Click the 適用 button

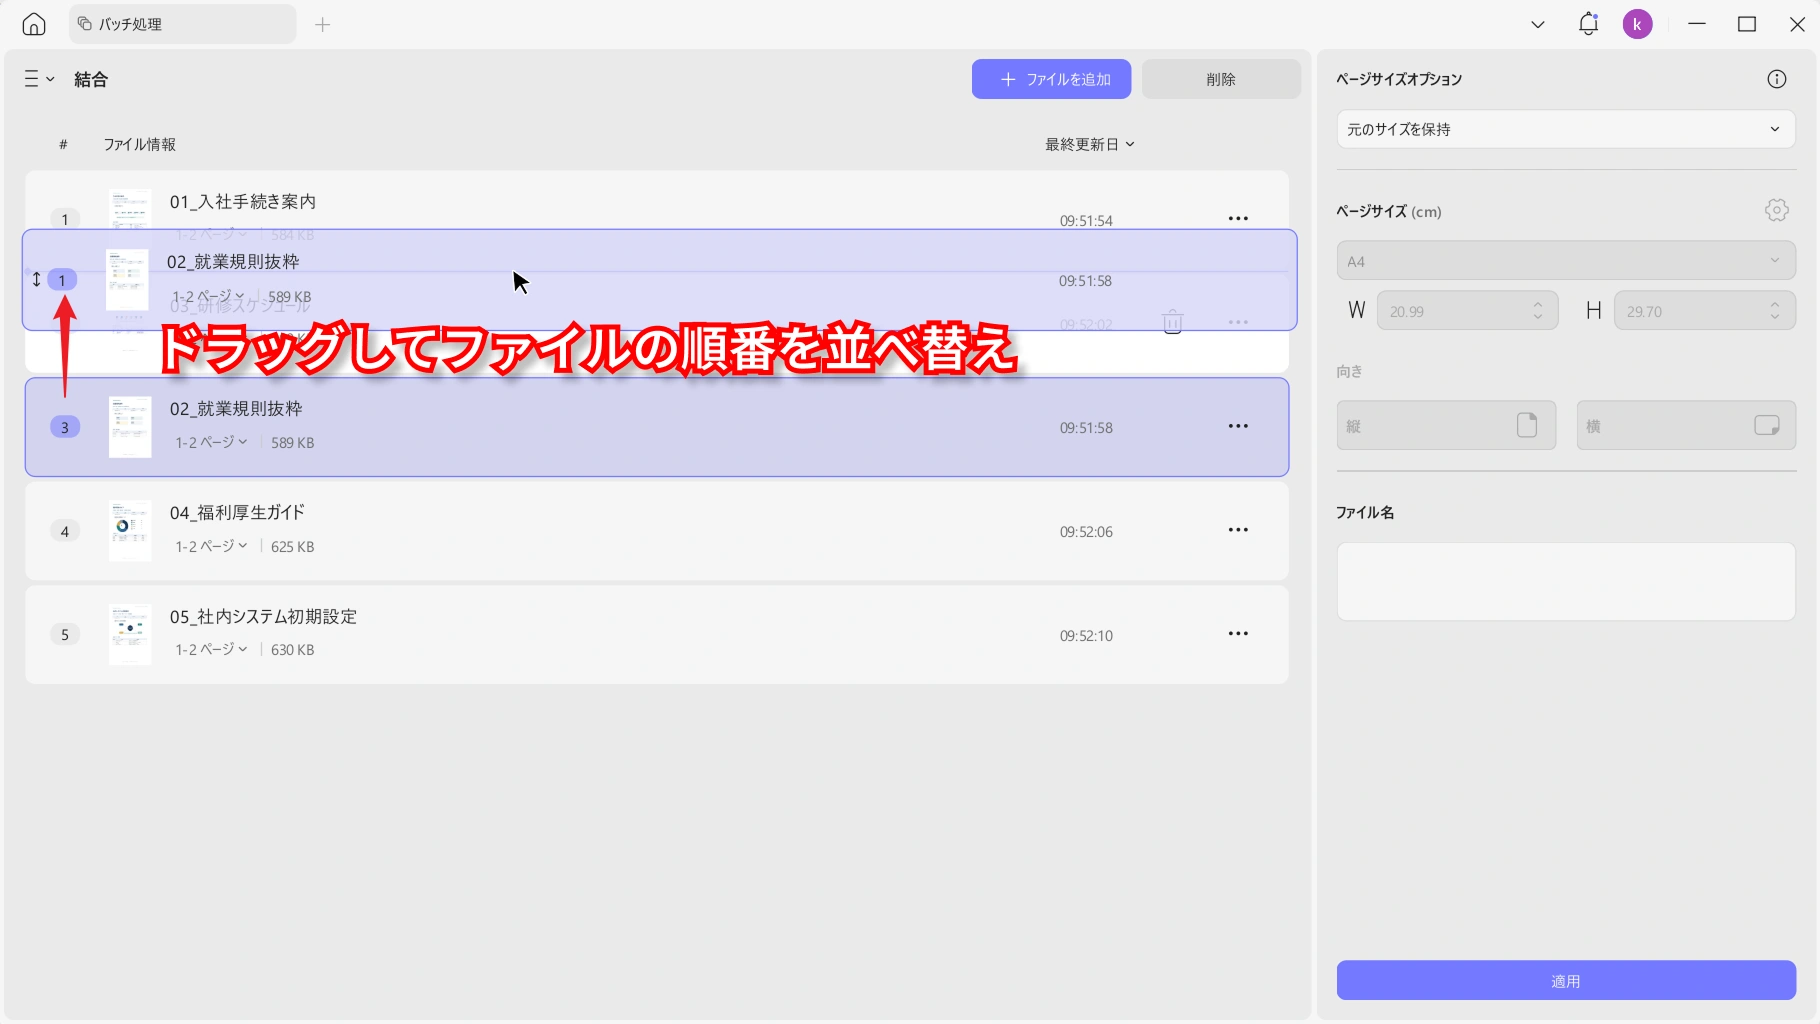tap(1566, 981)
